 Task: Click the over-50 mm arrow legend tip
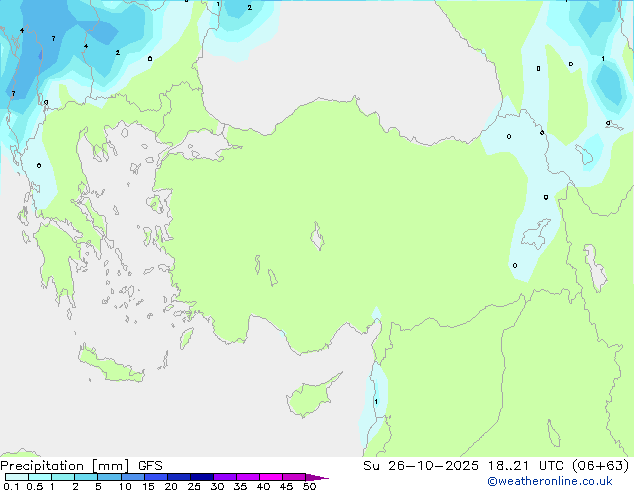pyautogui.click(x=317, y=477)
